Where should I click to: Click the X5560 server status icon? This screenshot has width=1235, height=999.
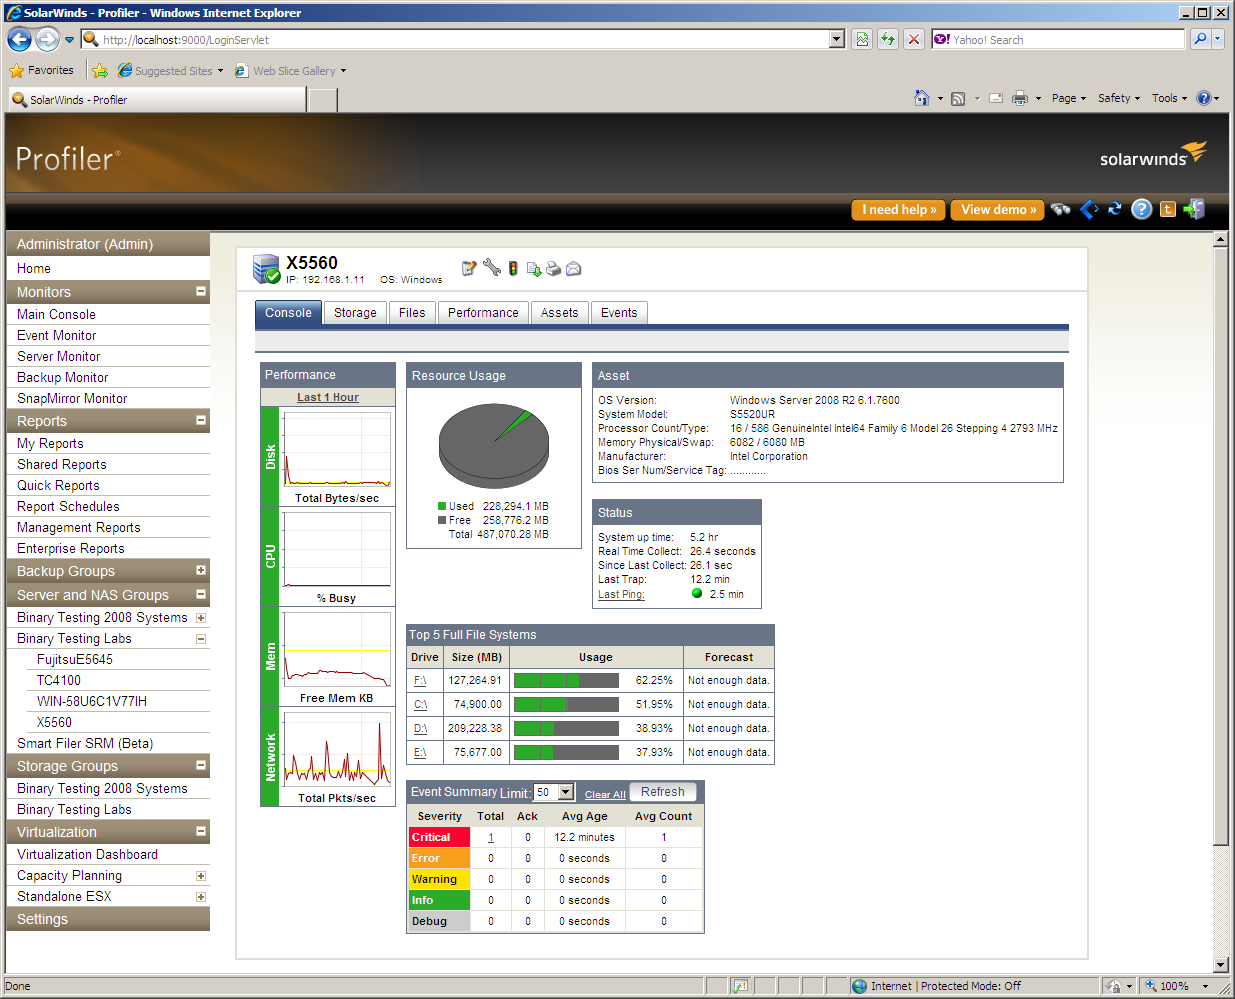(266, 269)
